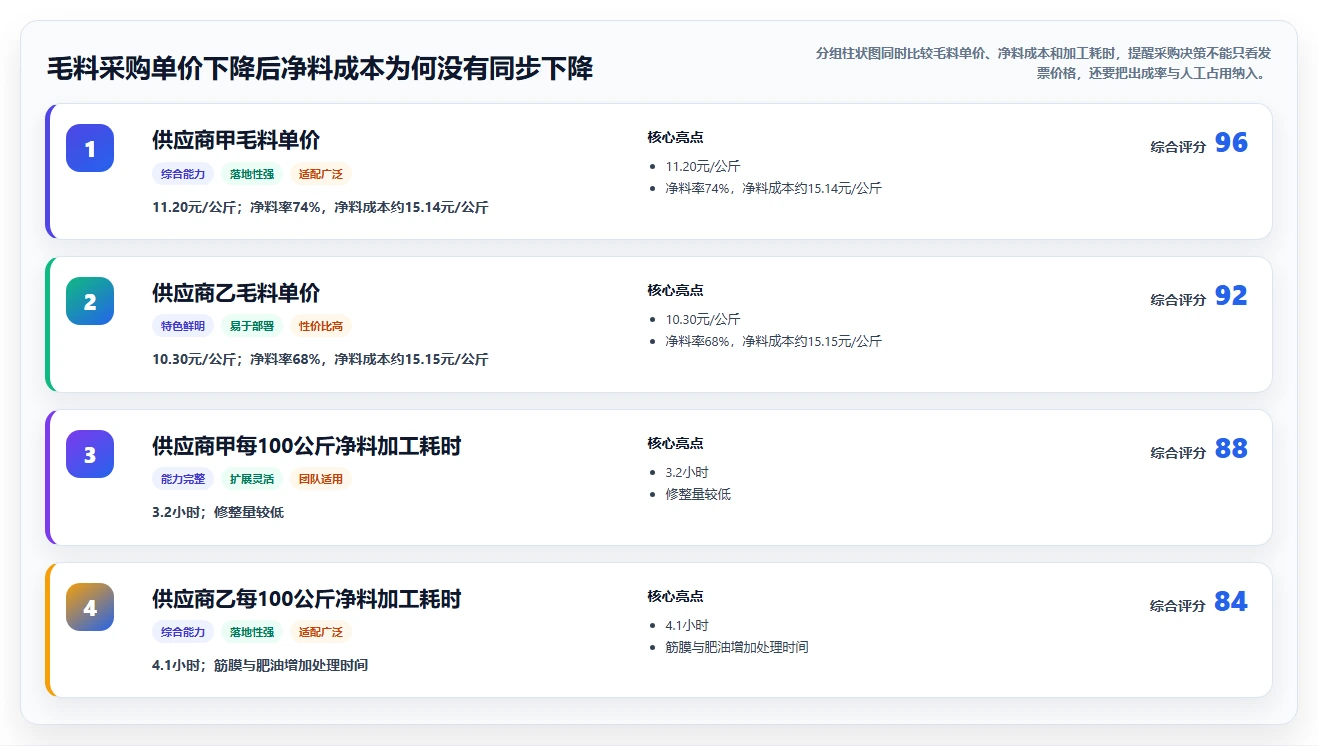
Task: Click the 核心亮点 heading in card 2
Action: (x=675, y=290)
